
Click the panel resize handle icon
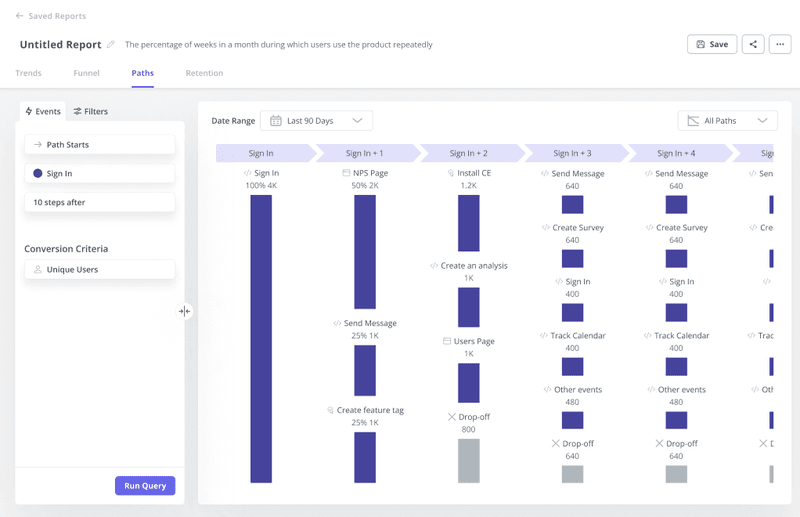185,311
